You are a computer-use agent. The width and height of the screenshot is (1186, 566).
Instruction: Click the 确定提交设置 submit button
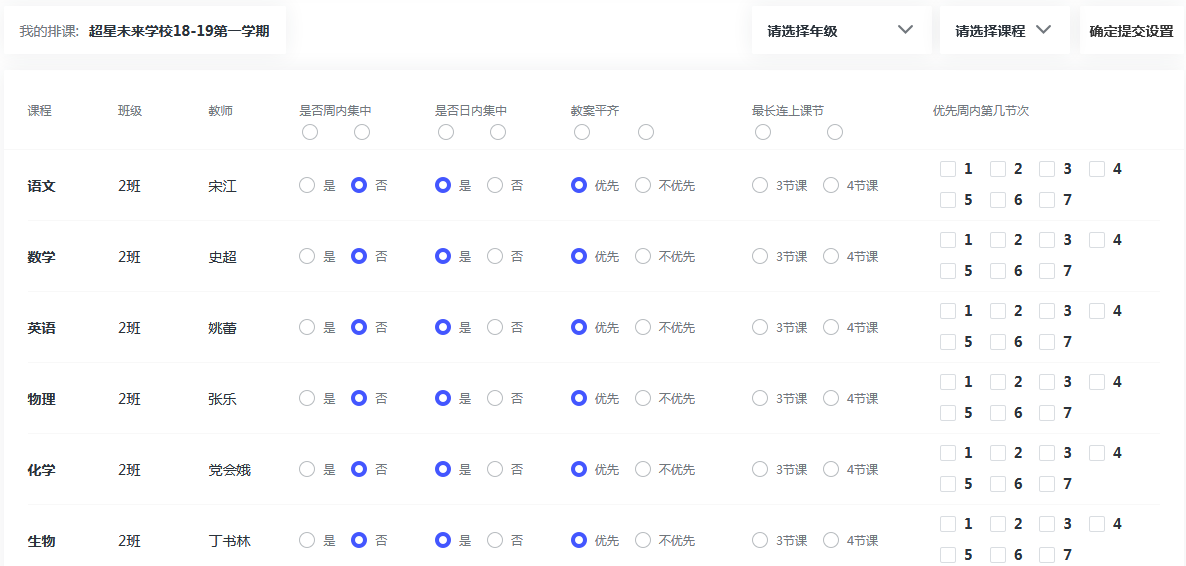(1131, 31)
